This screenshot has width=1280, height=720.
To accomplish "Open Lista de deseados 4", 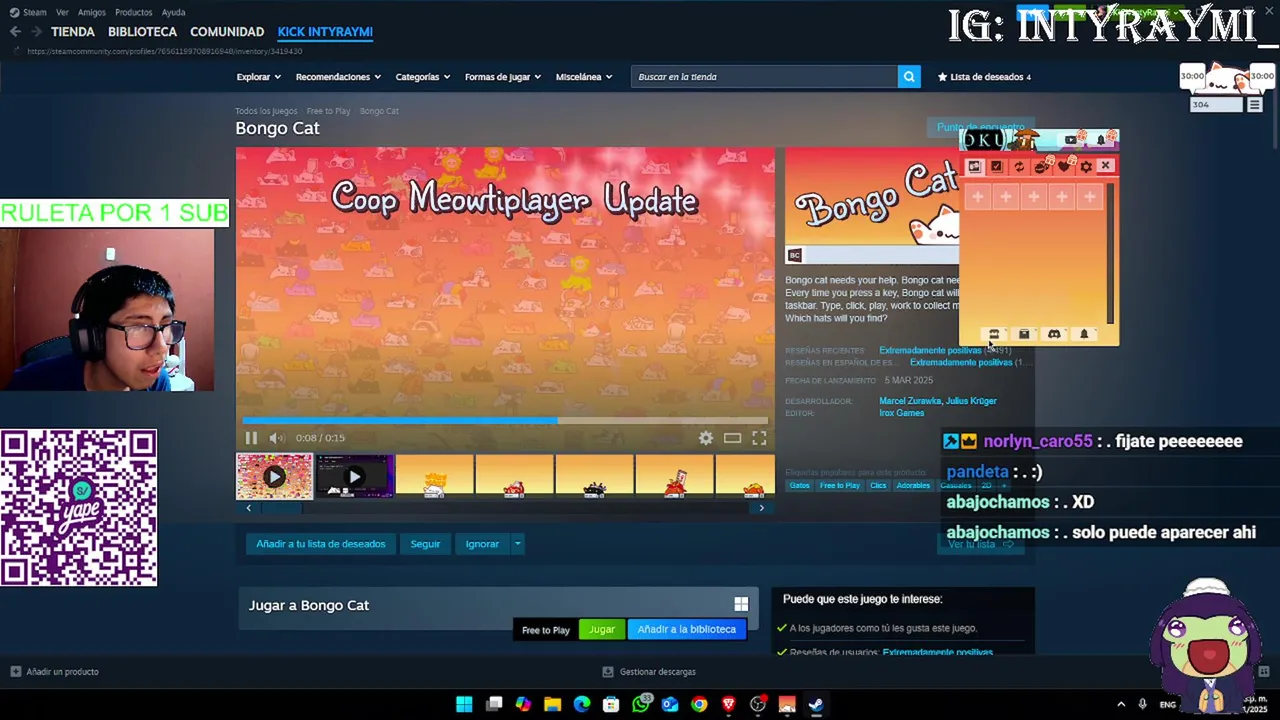I will (984, 77).
